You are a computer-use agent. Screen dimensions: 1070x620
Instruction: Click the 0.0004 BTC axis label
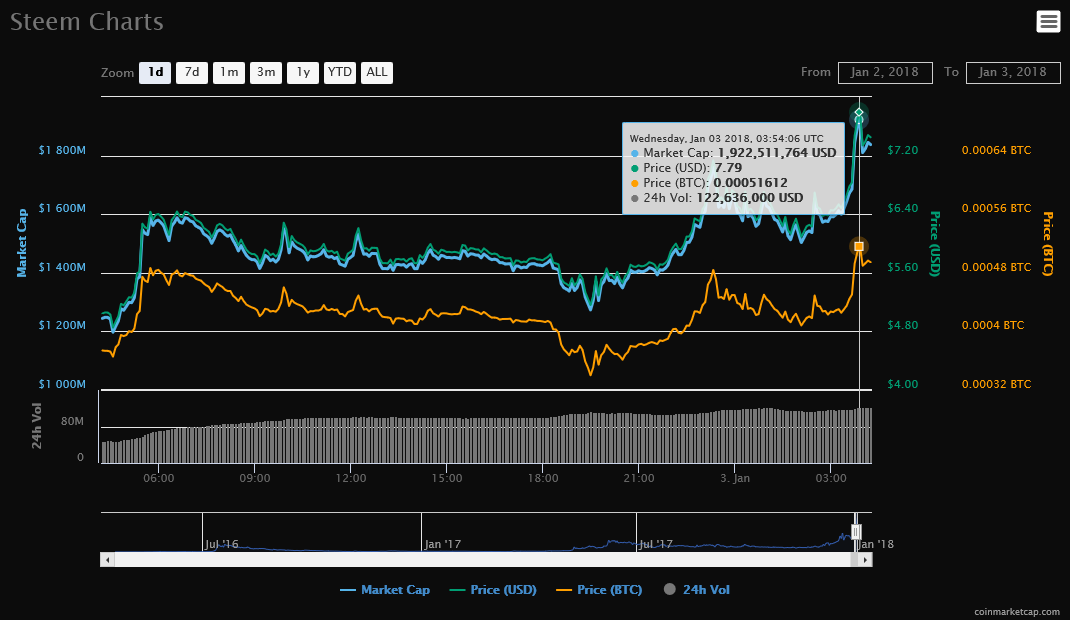click(x=993, y=325)
